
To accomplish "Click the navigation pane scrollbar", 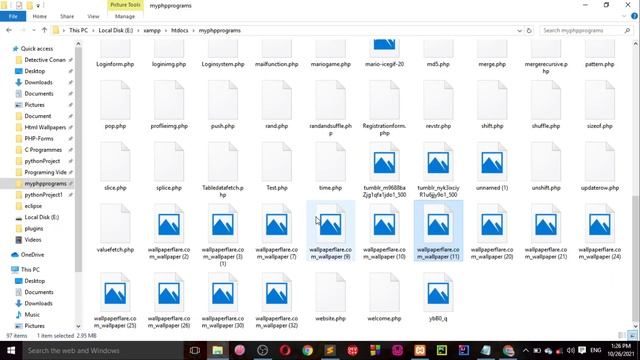I will (x=78, y=159).
